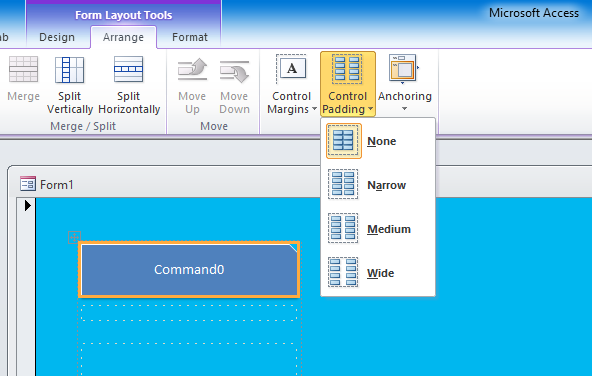Select the first empty layout cell below Command0
The height and width of the screenshot is (376, 592).
pos(189,313)
